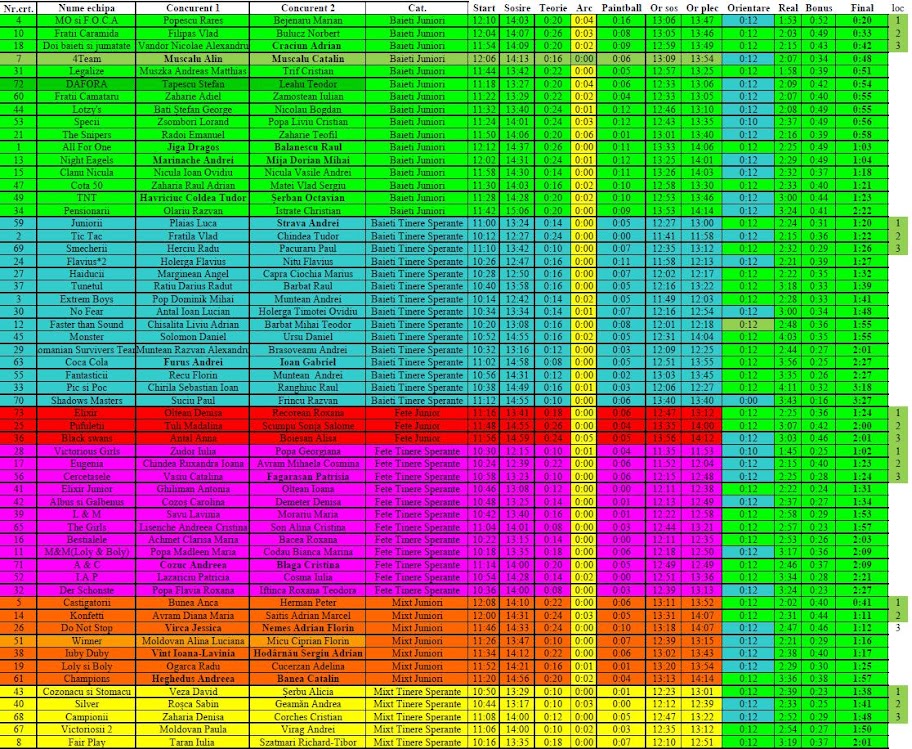The width and height of the screenshot is (912, 749).
Task: Click the 'Paintball' column header
Action: click(x=621, y=8)
